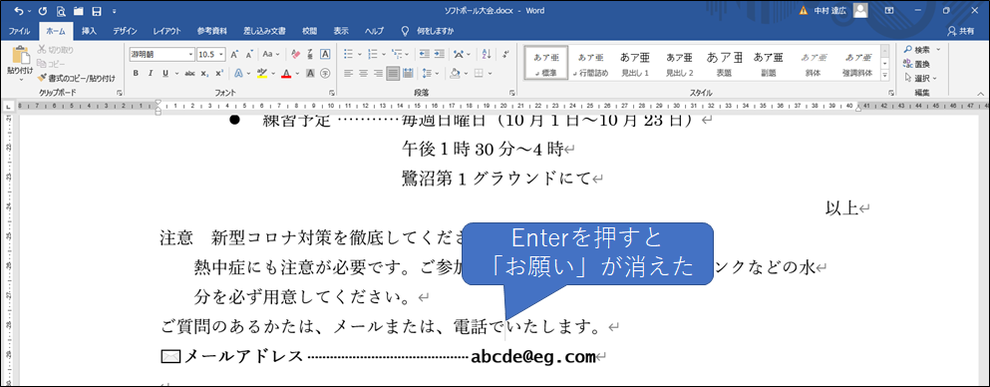
Task: Toggle Underline formatting
Action: 165,73
